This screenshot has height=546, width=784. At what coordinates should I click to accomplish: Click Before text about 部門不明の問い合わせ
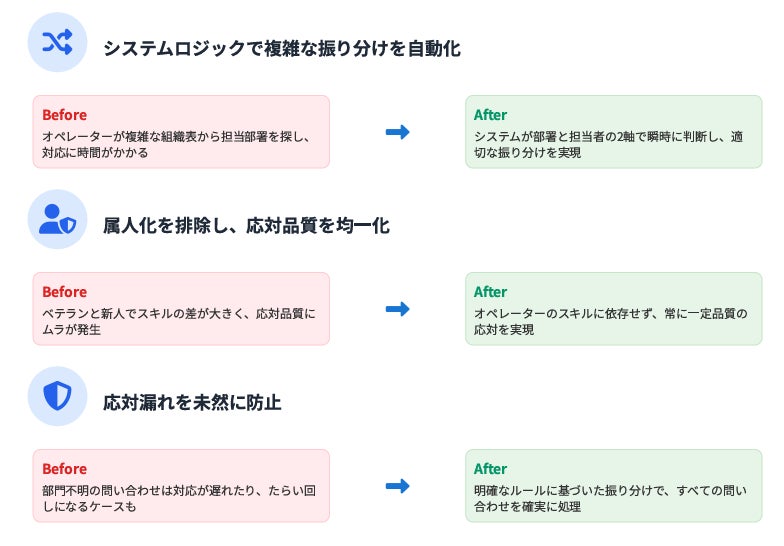(179, 498)
